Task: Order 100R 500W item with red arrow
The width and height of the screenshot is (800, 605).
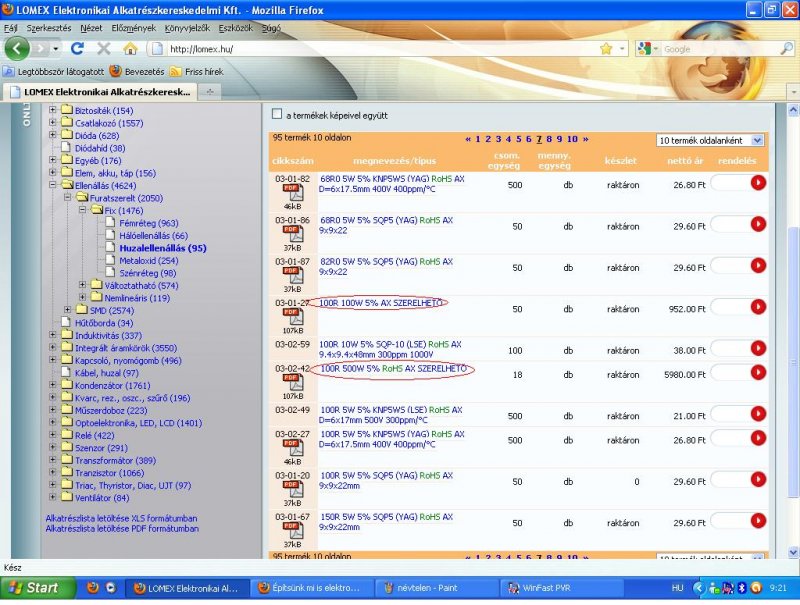Action: point(758,372)
